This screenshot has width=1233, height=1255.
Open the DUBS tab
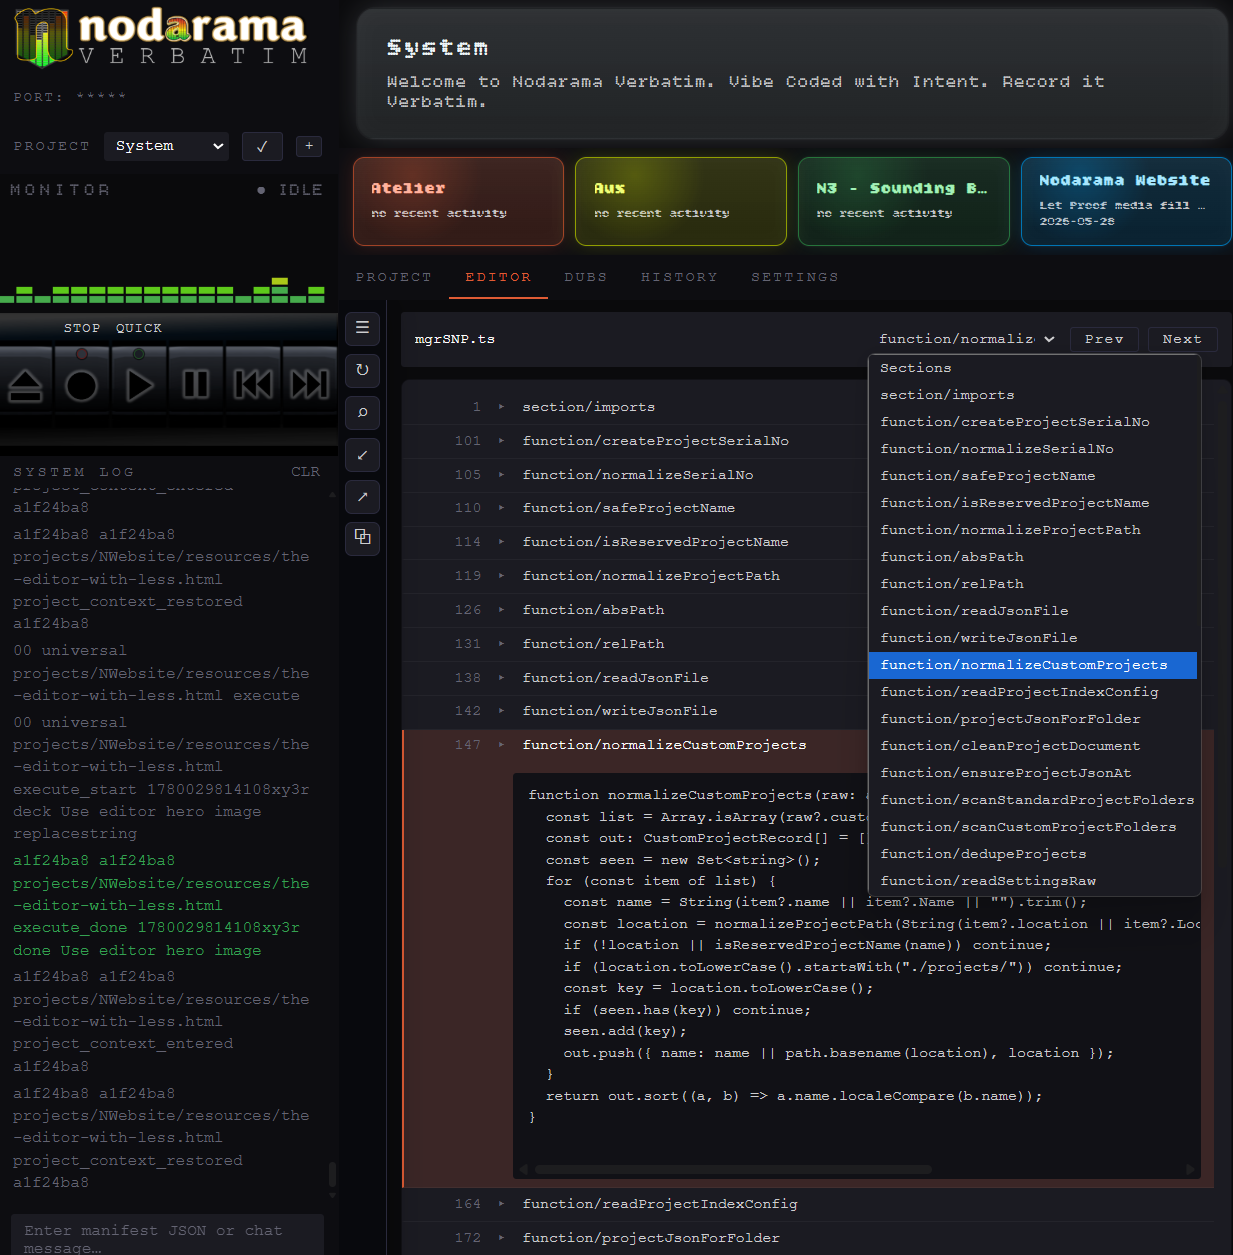tap(586, 277)
